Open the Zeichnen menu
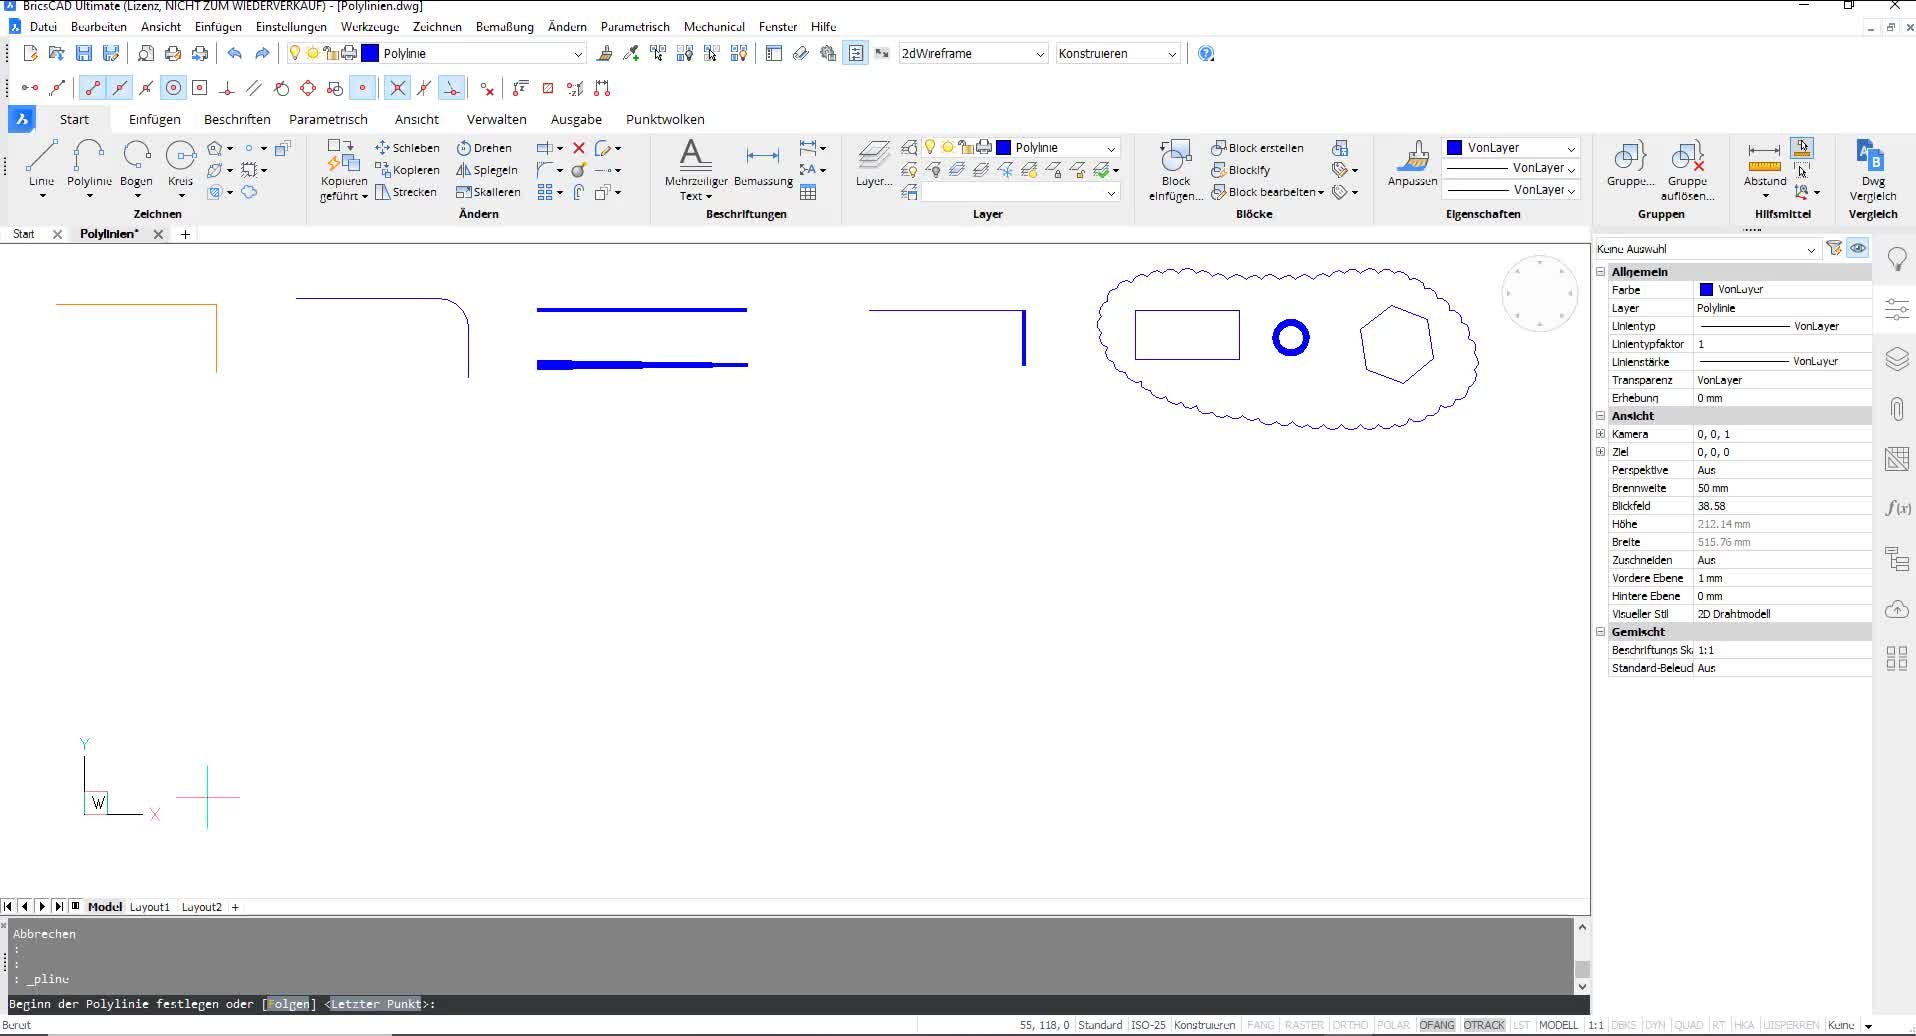Screen dimensions: 1916x1036 (437, 27)
